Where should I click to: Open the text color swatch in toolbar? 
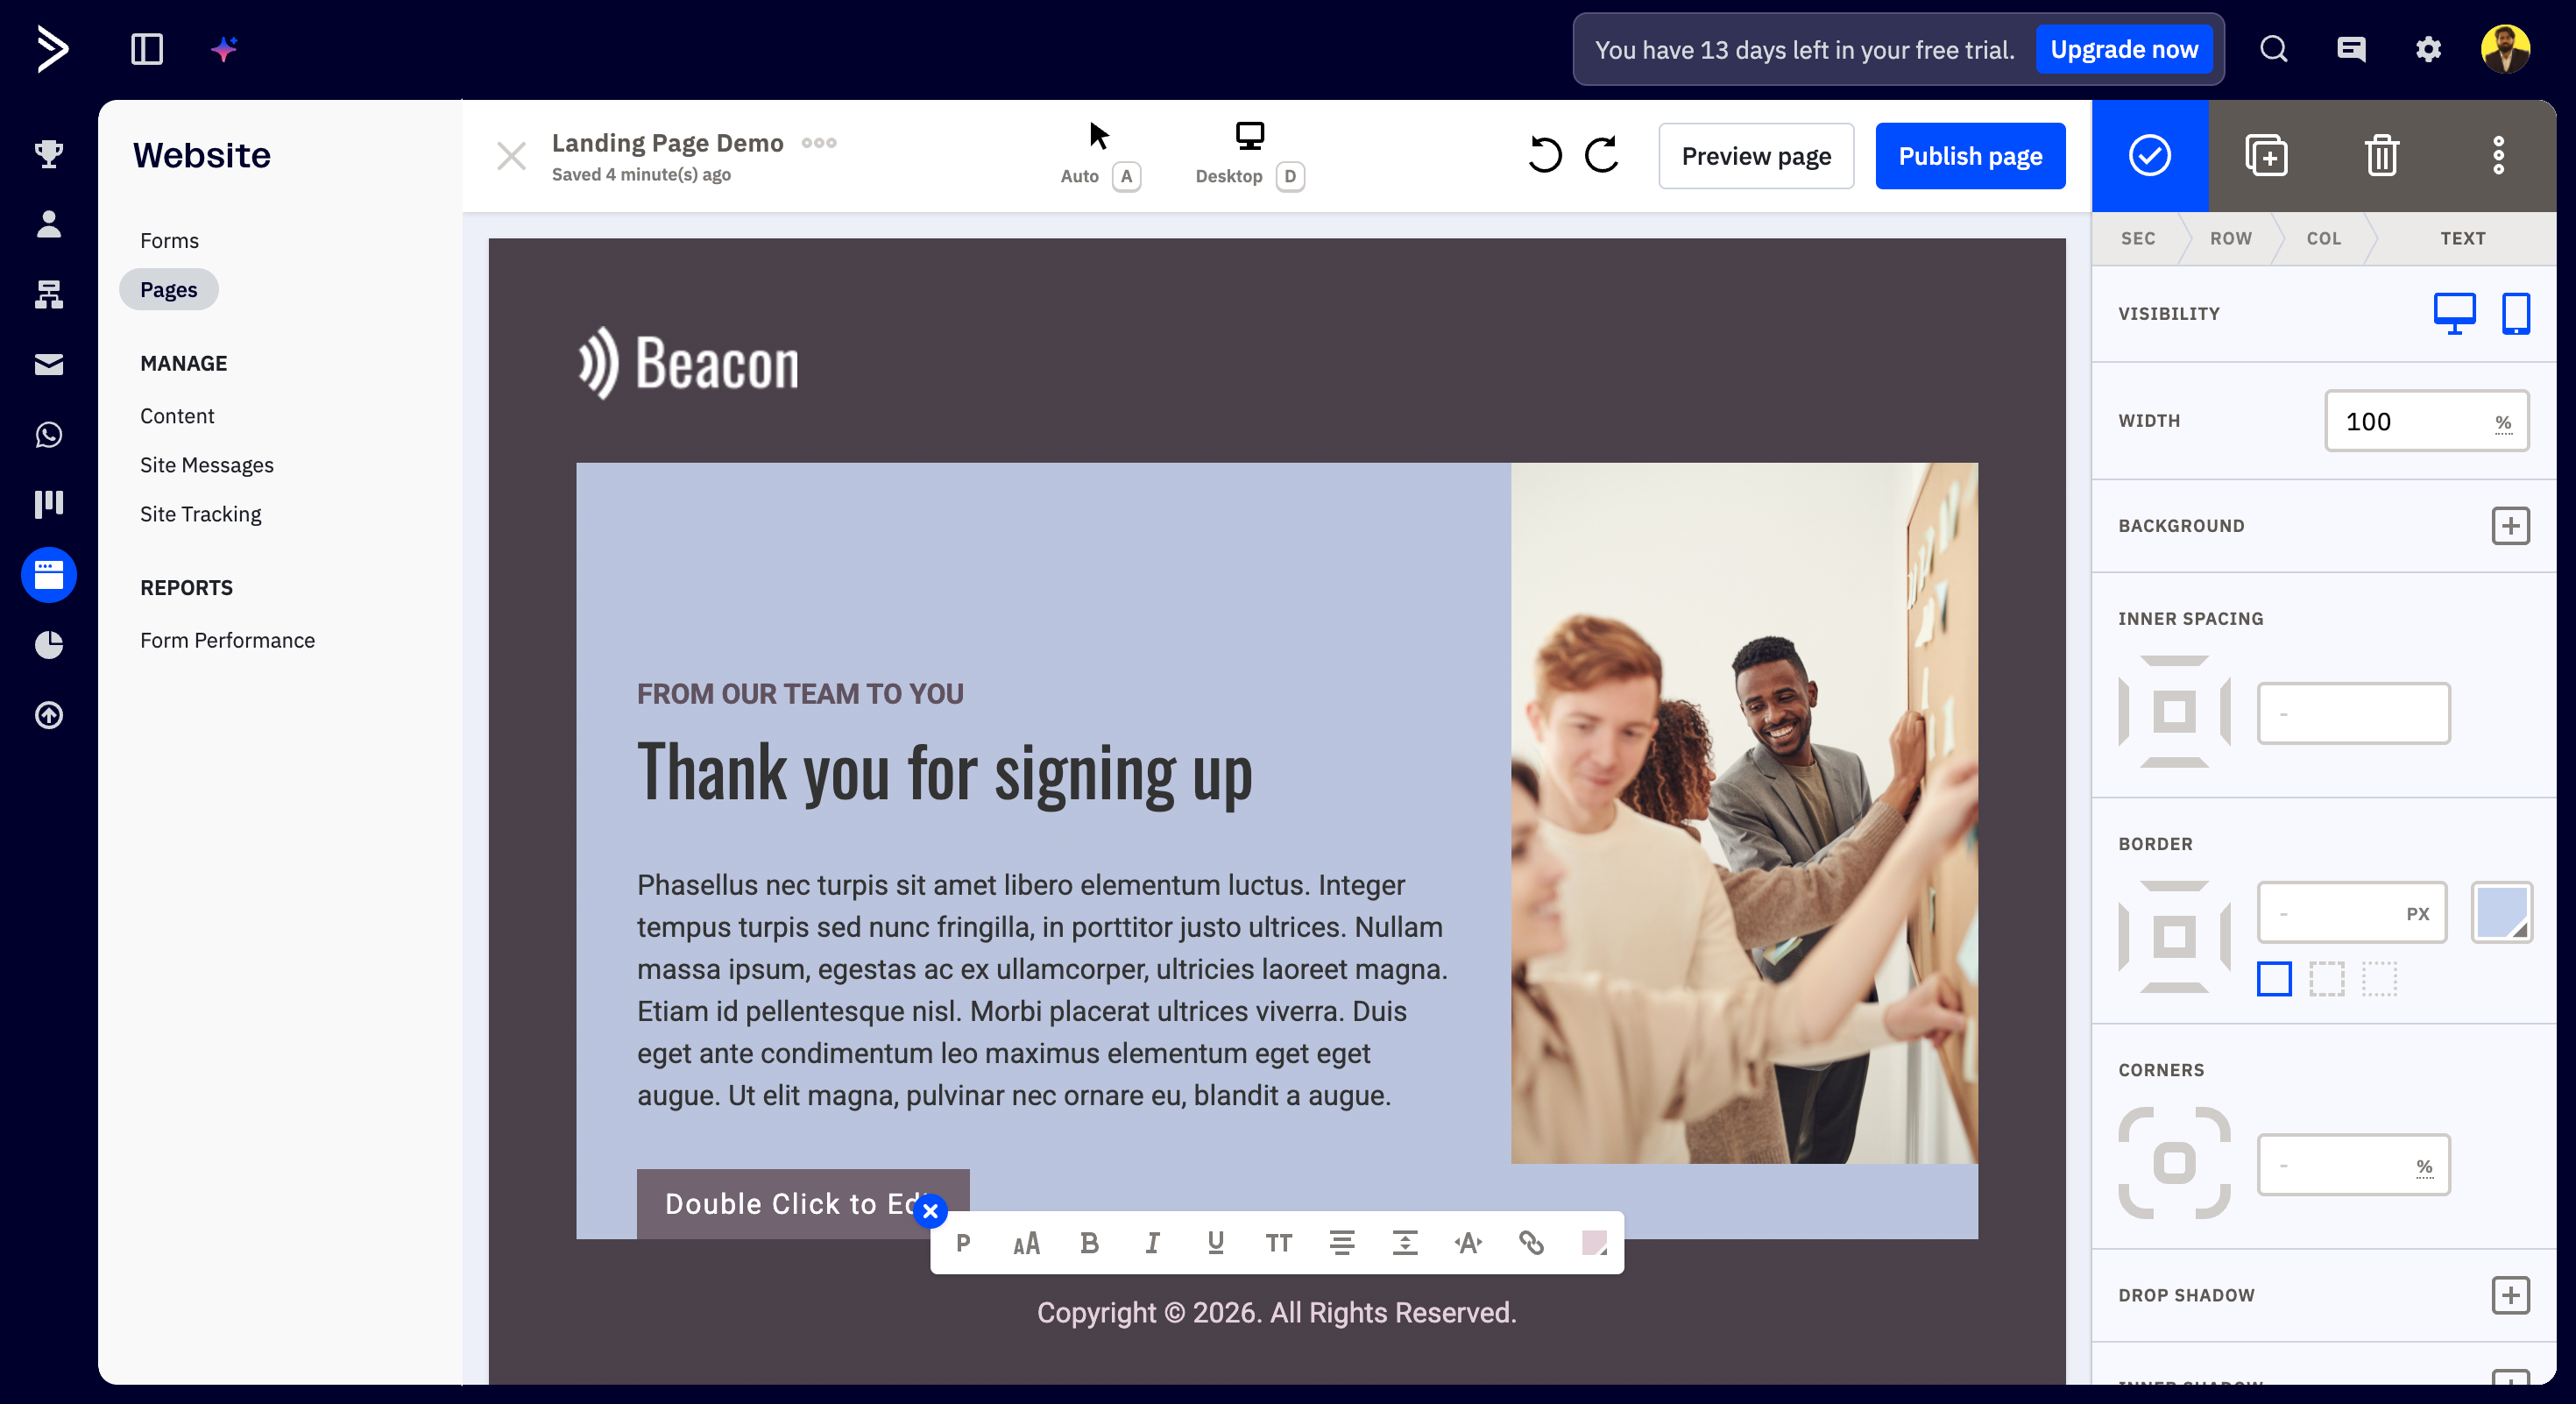point(1594,1243)
